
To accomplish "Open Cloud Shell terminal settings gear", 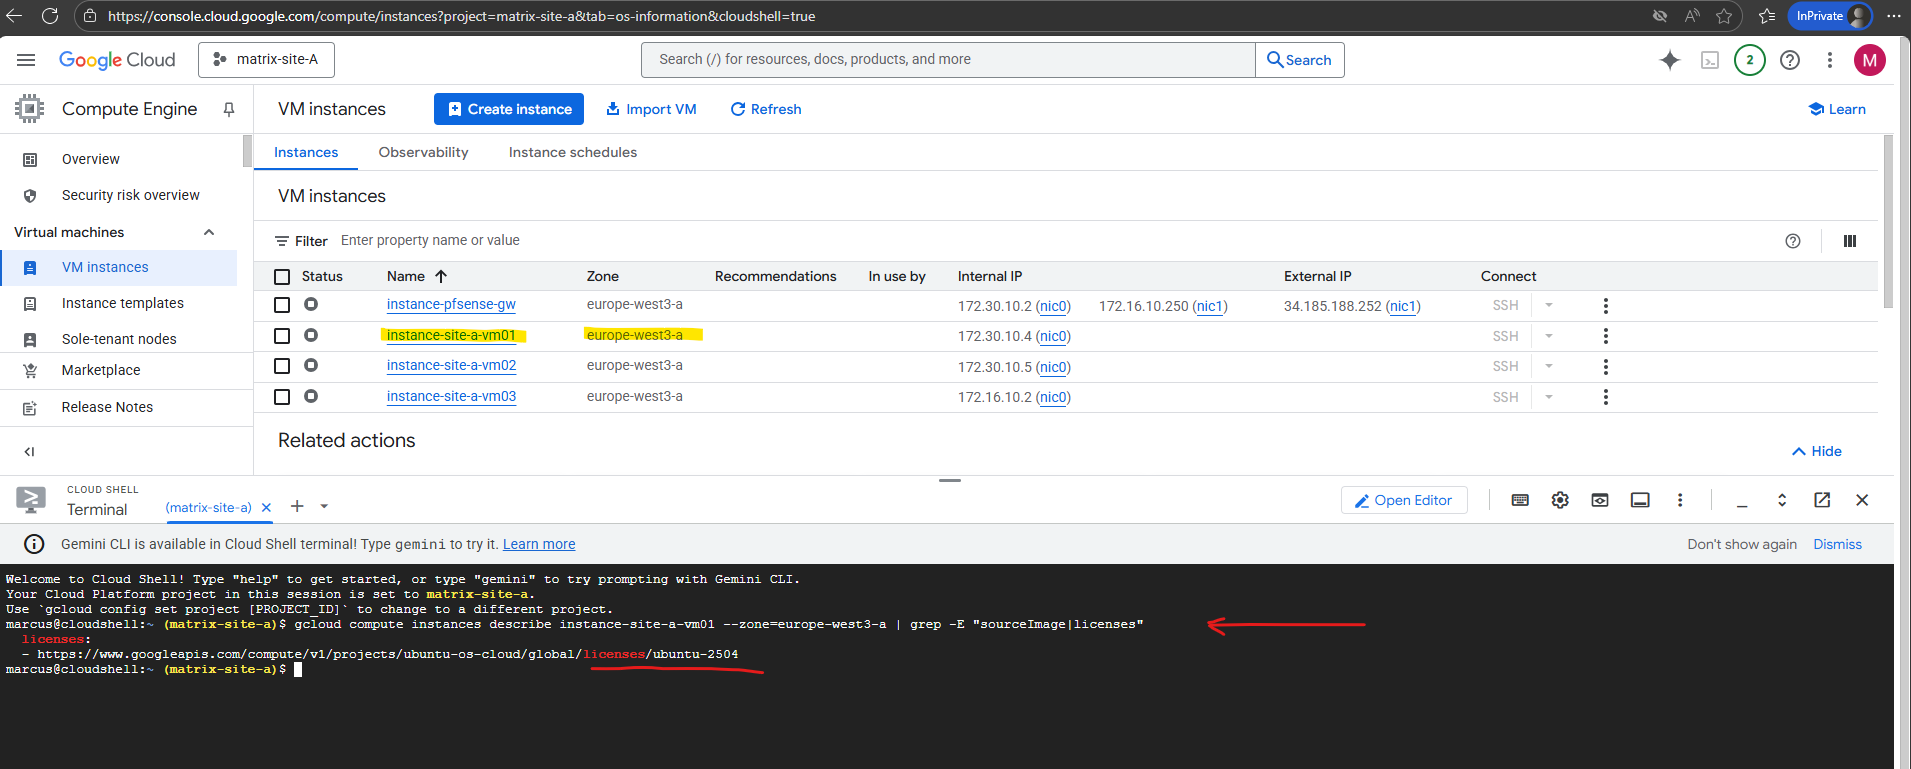I will (1560, 500).
